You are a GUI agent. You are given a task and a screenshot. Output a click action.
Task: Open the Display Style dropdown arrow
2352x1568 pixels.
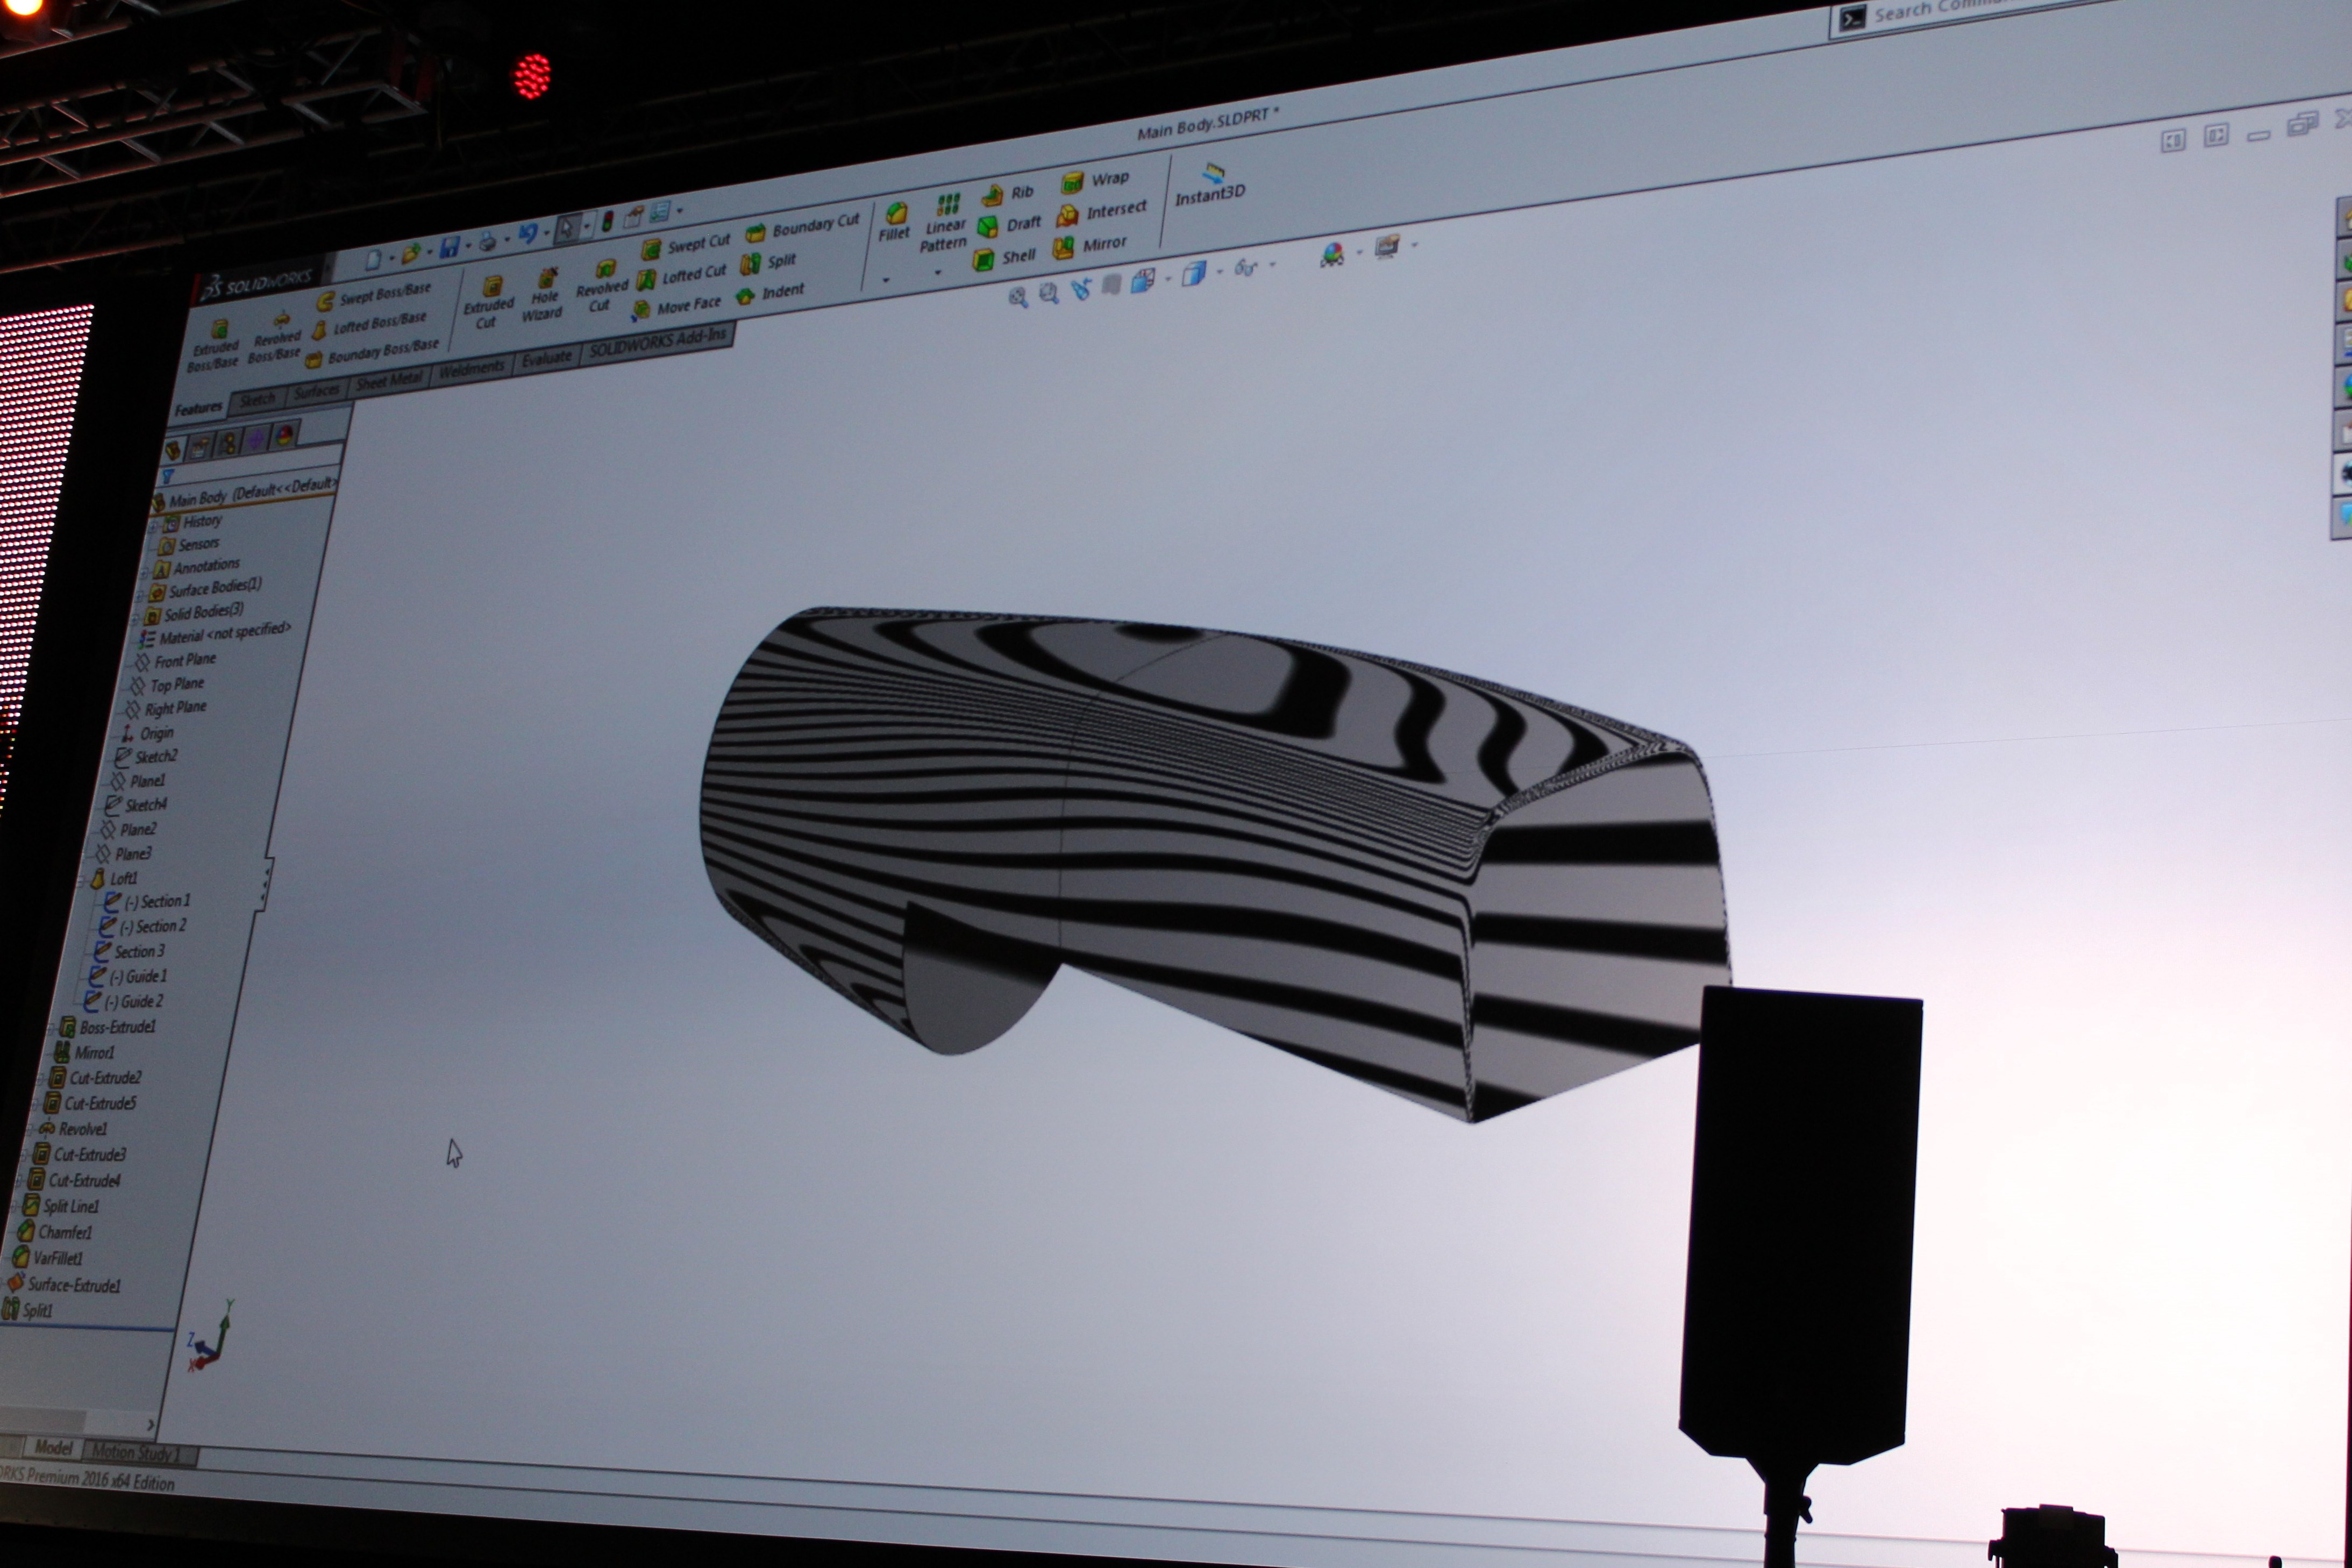point(1219,272)
